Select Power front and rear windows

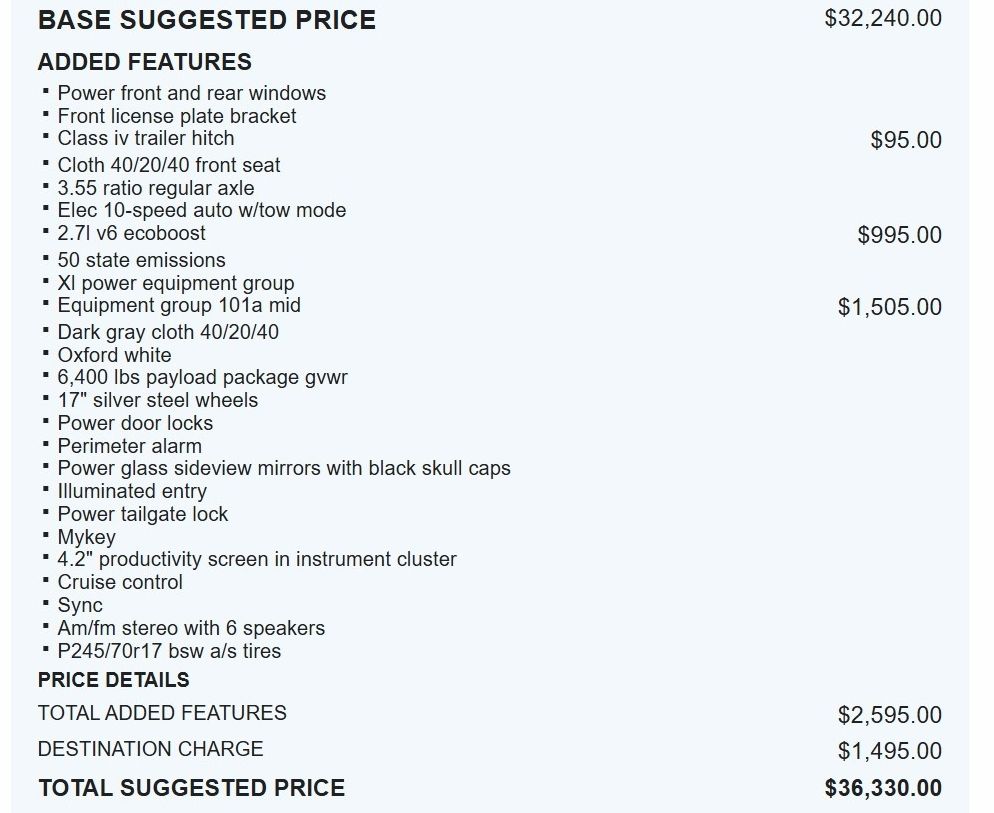pyautogui.click(x=192, y=93)
